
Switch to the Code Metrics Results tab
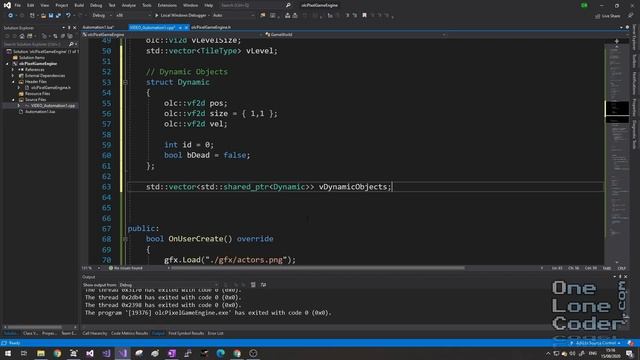(x=129, y=333)
